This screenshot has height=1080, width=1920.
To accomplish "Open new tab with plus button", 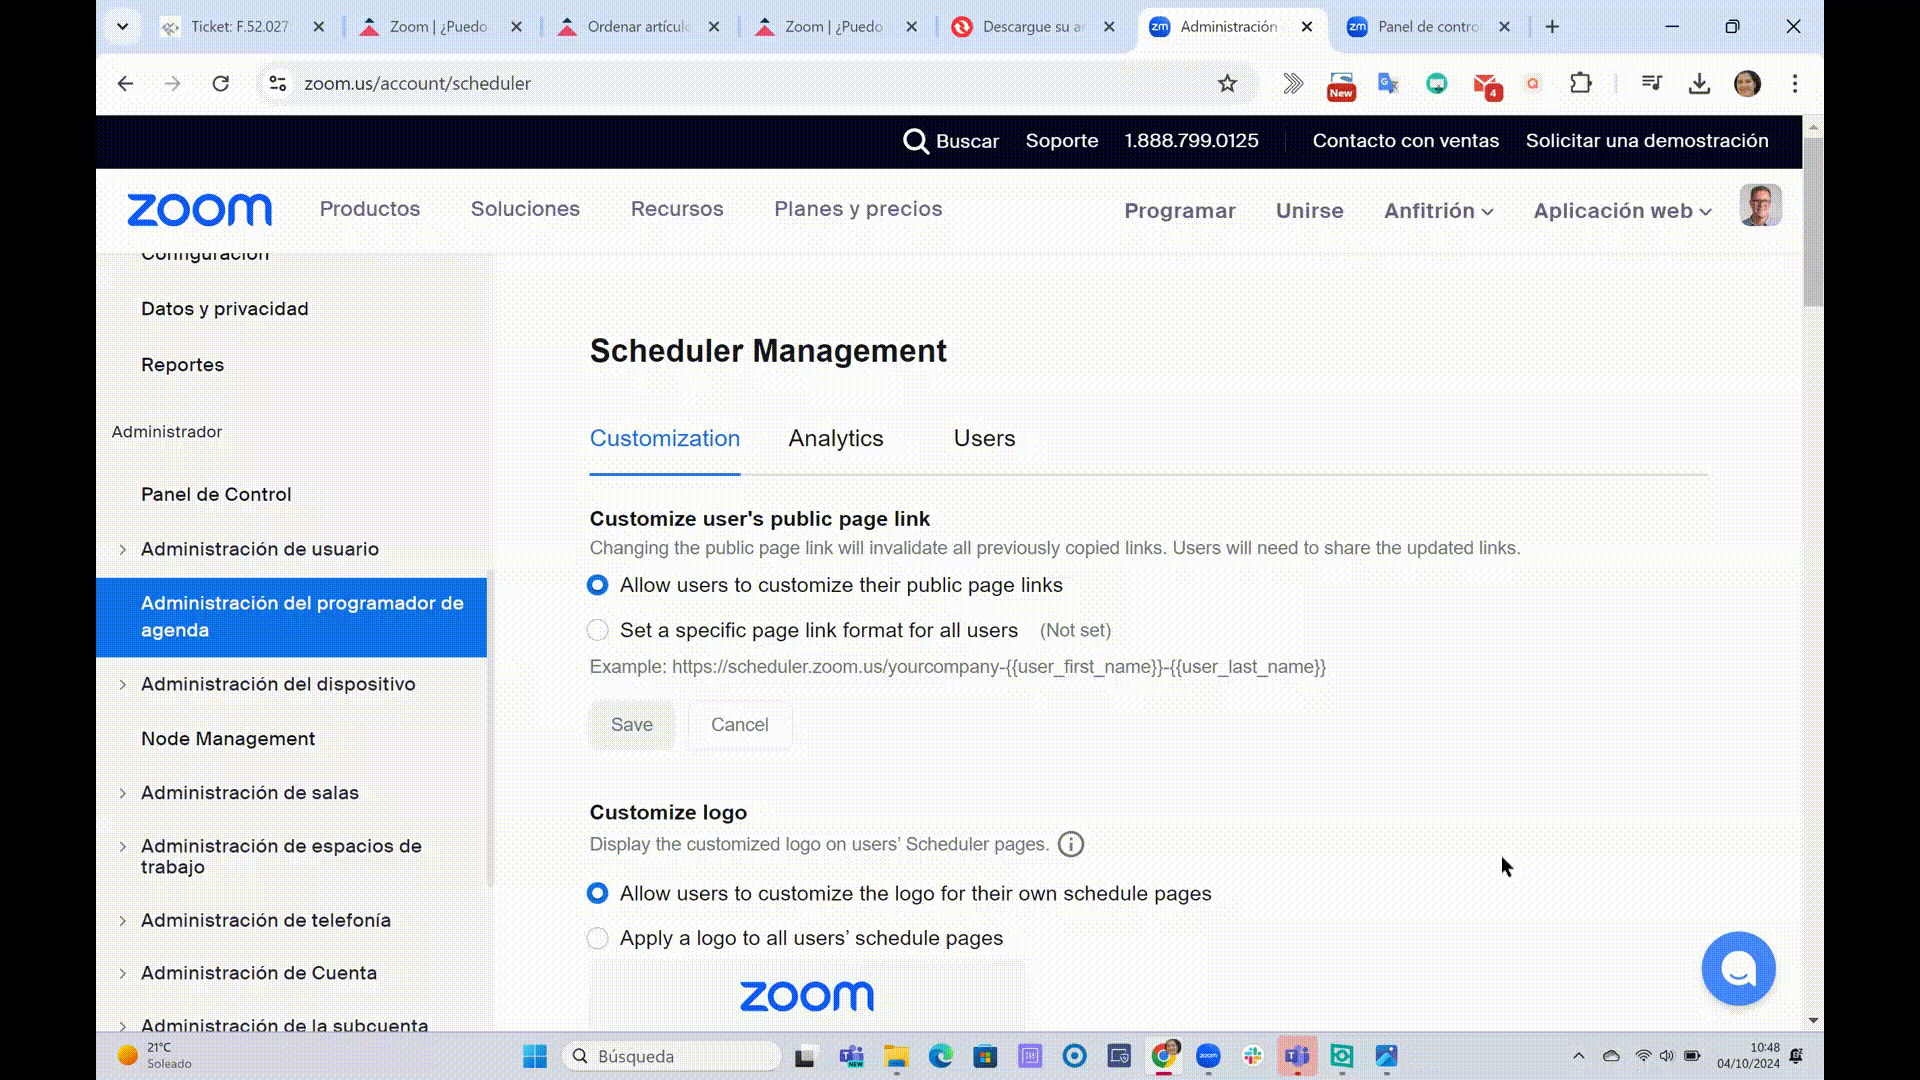I will pyautogui.click(x=1552, y=27).
